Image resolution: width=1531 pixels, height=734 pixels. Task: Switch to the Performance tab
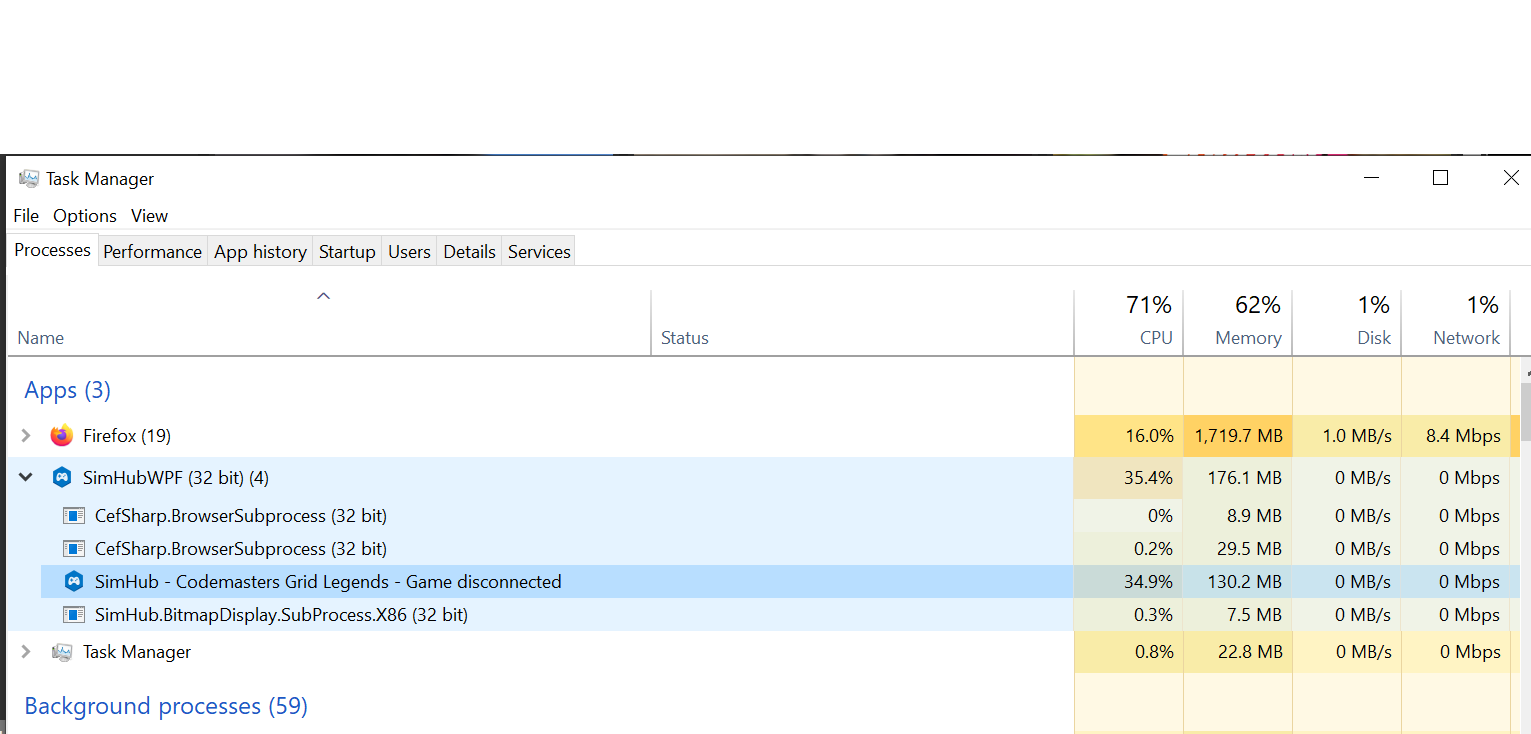(x=152, y=251)
